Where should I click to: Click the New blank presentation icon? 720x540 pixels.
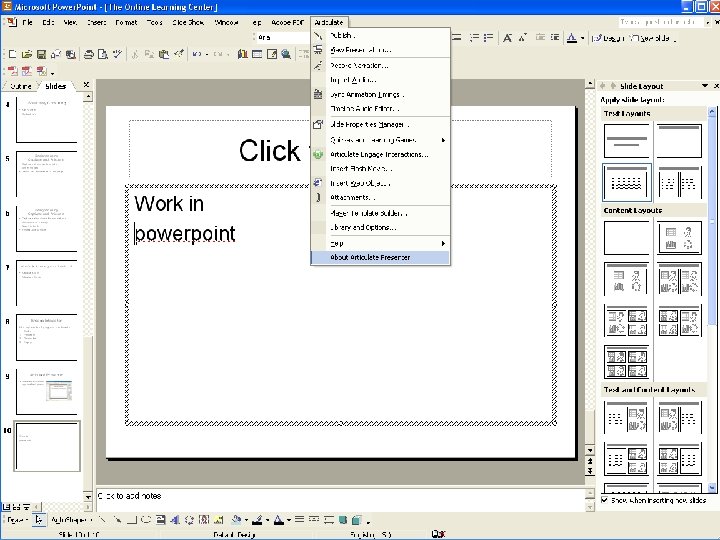pyautogui.click(x=12, y=54)
